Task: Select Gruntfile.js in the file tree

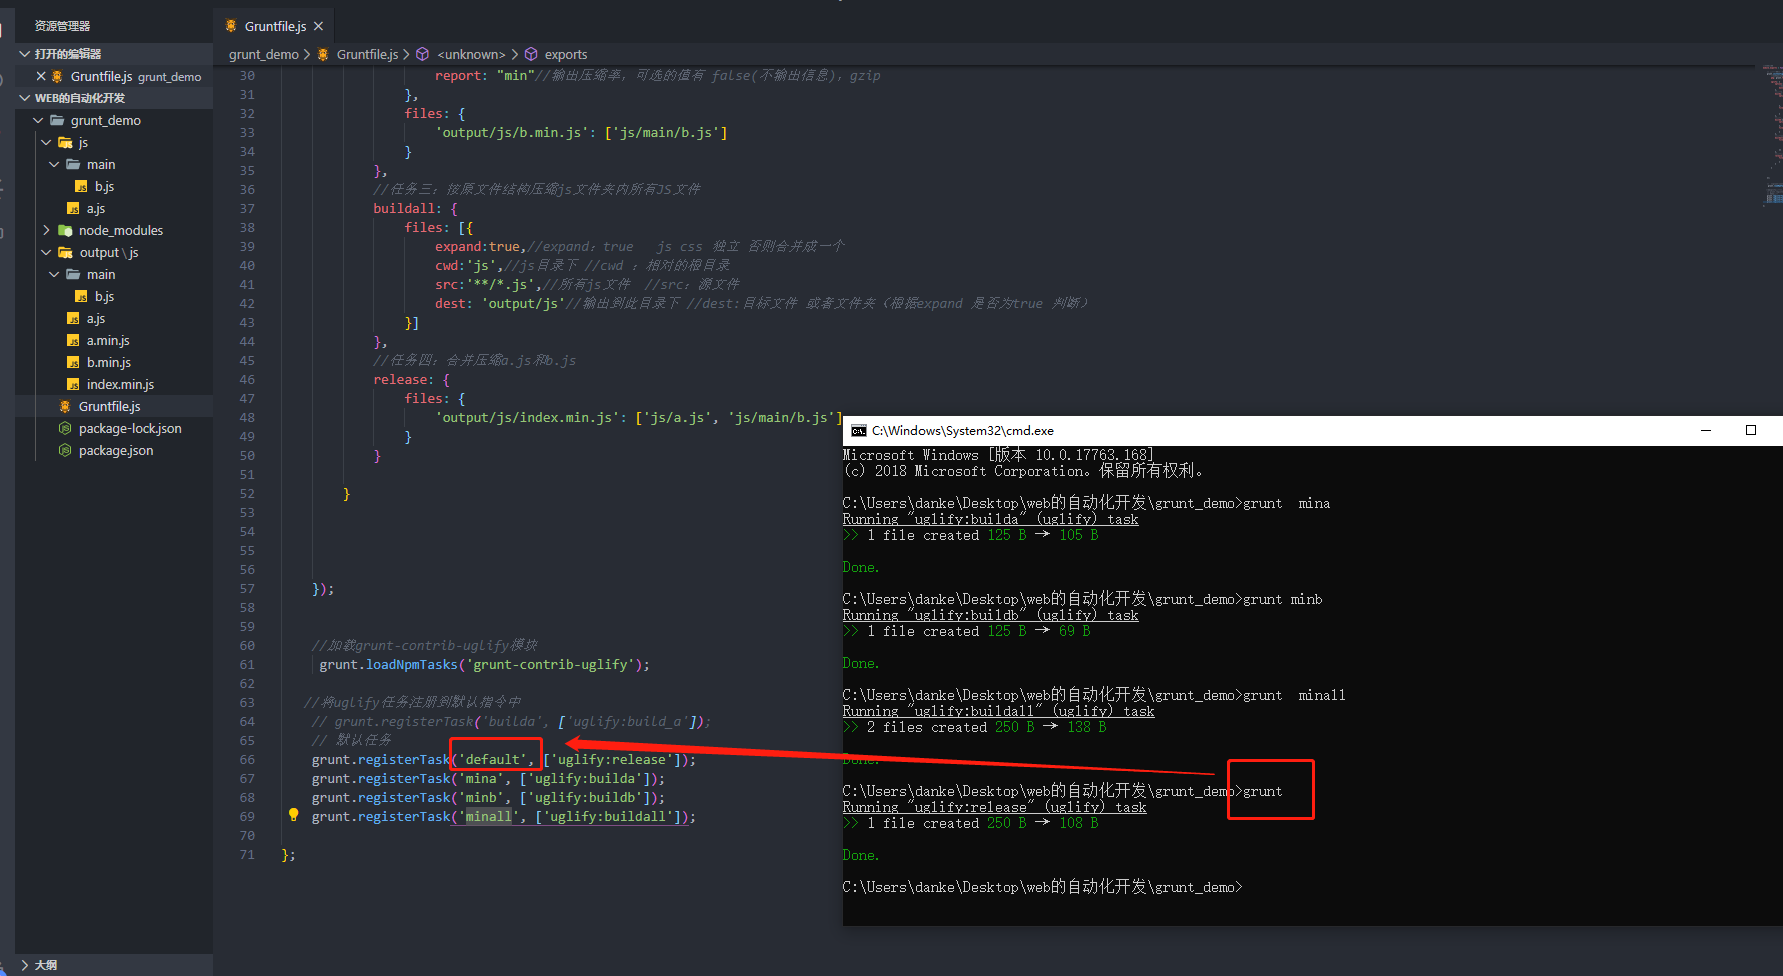Action: (x=110, y=406)
